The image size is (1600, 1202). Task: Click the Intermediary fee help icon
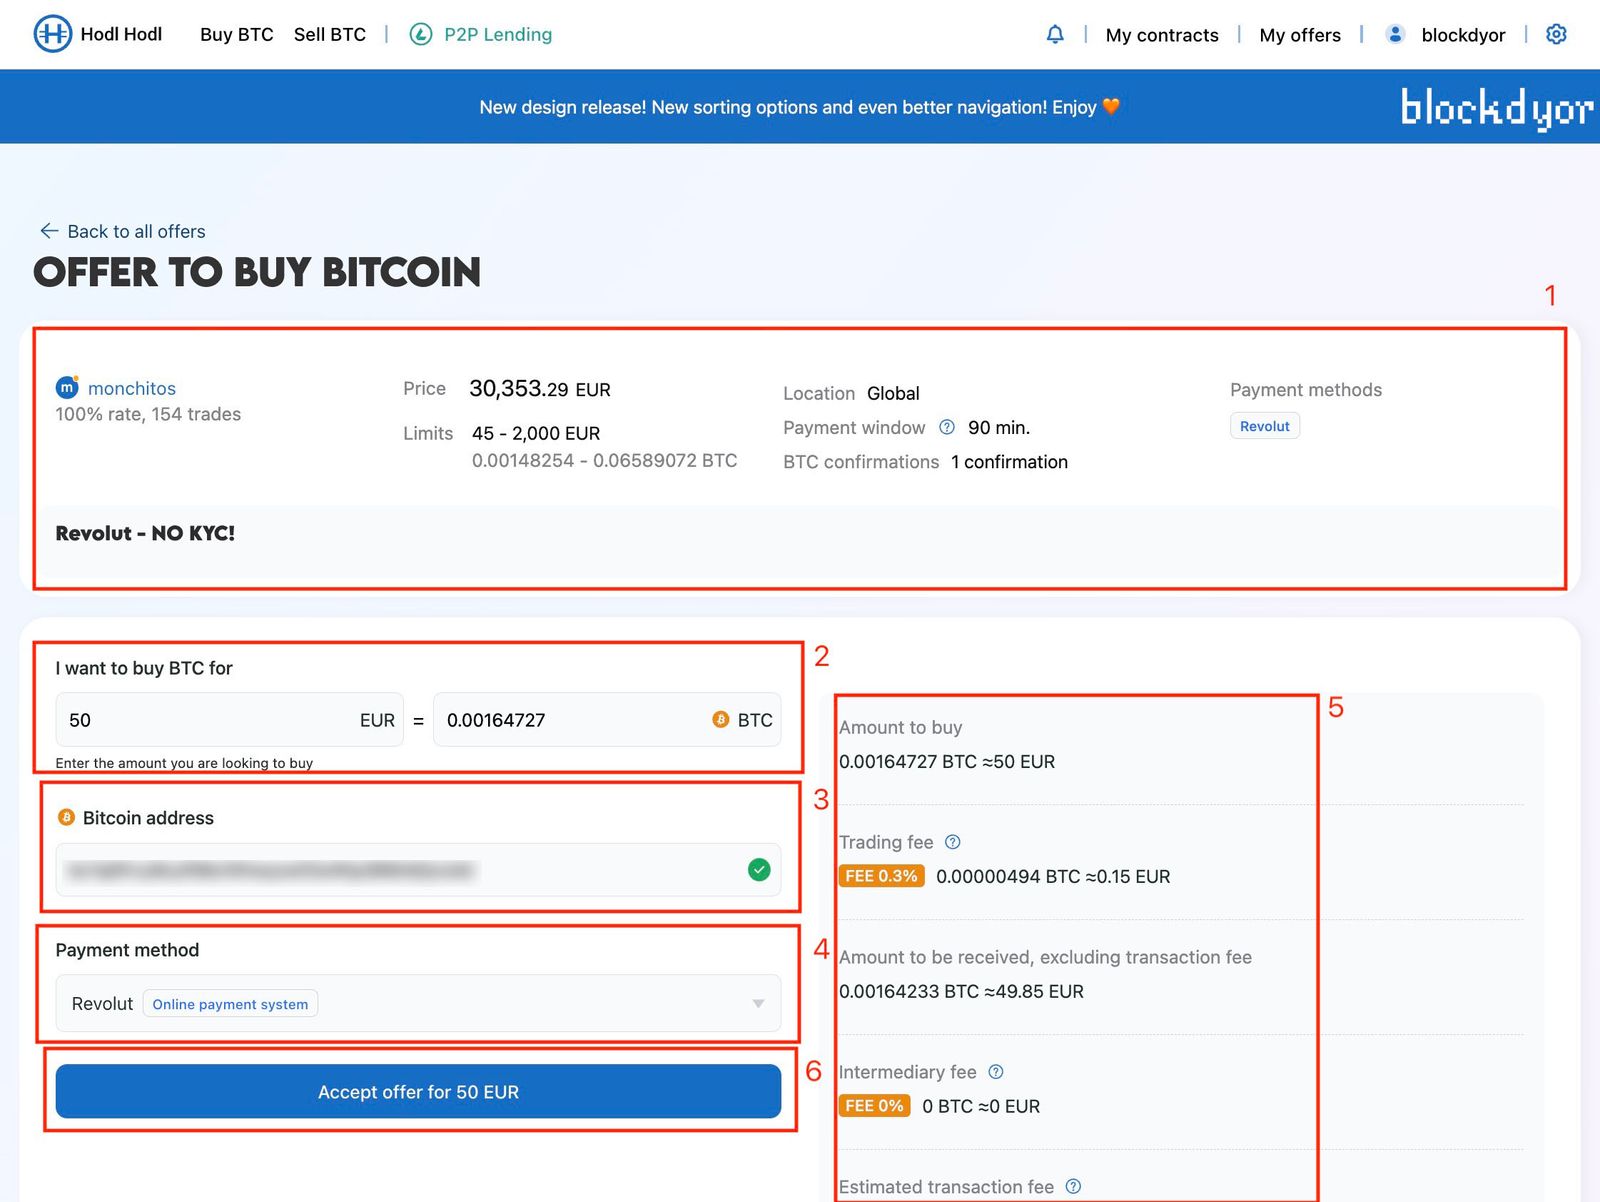tap(995, 1071)
